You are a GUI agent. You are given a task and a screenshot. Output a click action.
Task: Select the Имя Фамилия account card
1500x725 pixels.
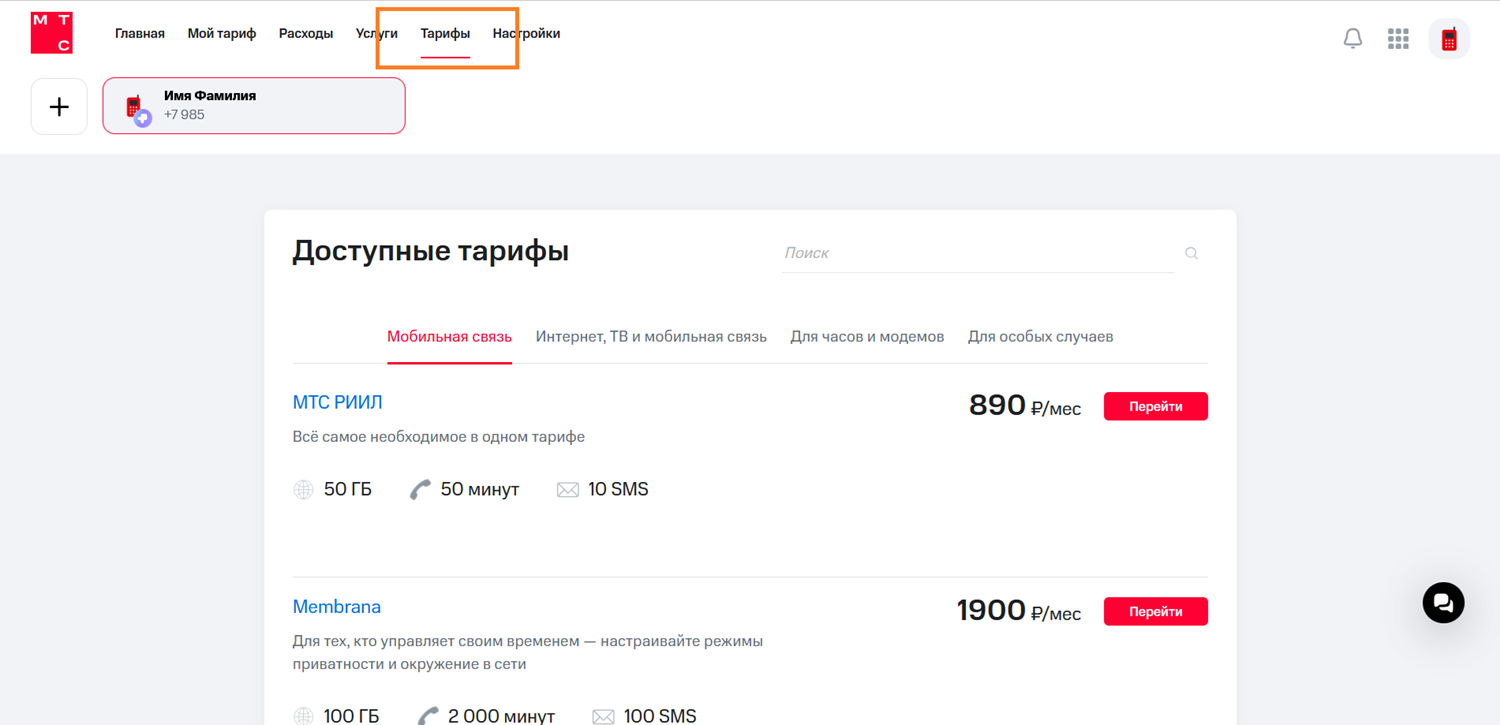(254, 106)
